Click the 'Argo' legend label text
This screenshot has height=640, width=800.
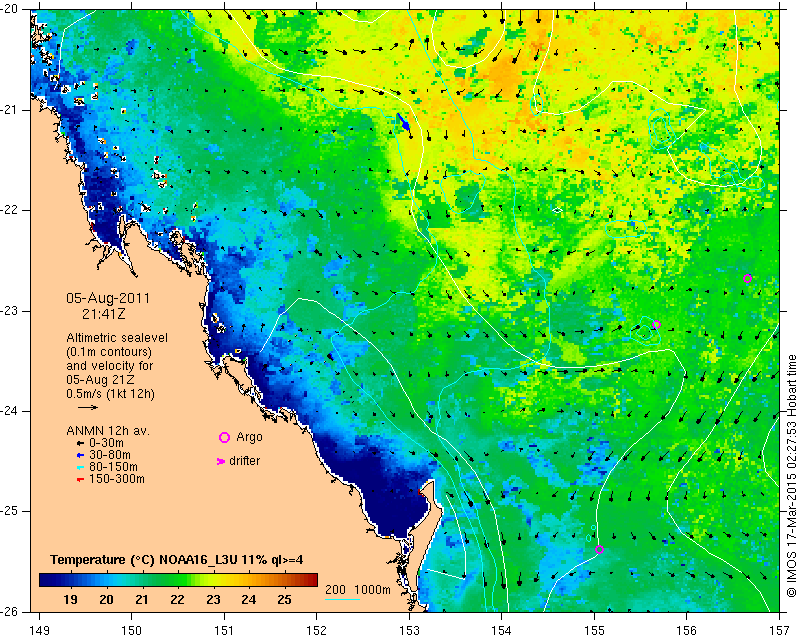[249, 437]
